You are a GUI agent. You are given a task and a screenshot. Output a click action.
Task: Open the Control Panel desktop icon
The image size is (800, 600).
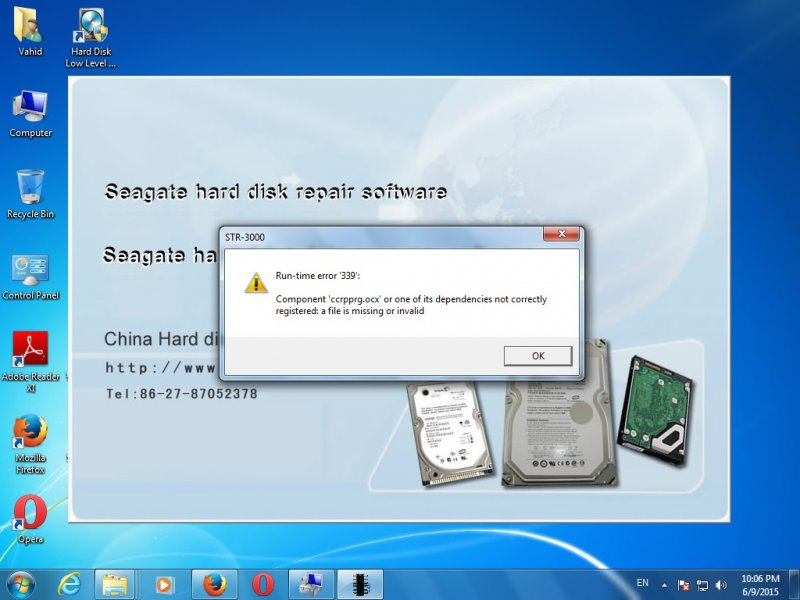(x=30, y=276)
